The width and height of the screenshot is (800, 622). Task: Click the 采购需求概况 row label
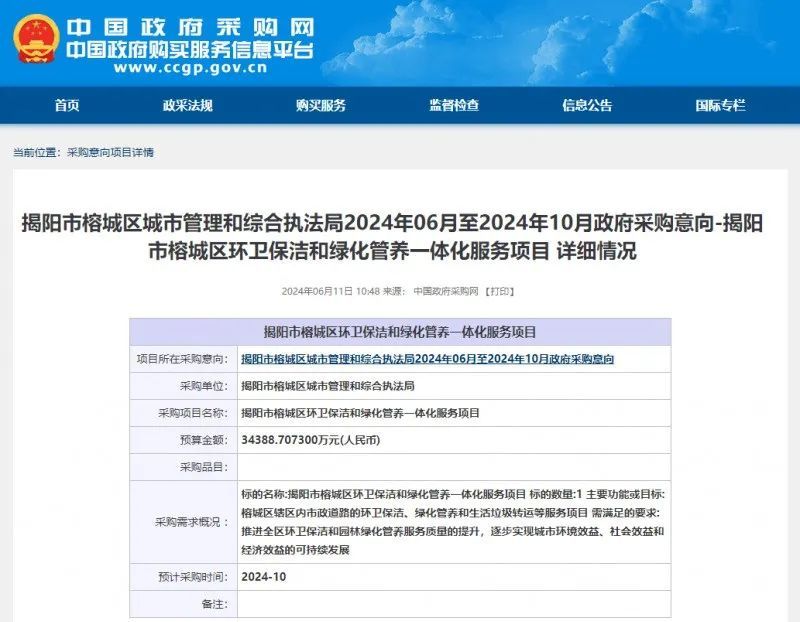[x=192, y=522]
